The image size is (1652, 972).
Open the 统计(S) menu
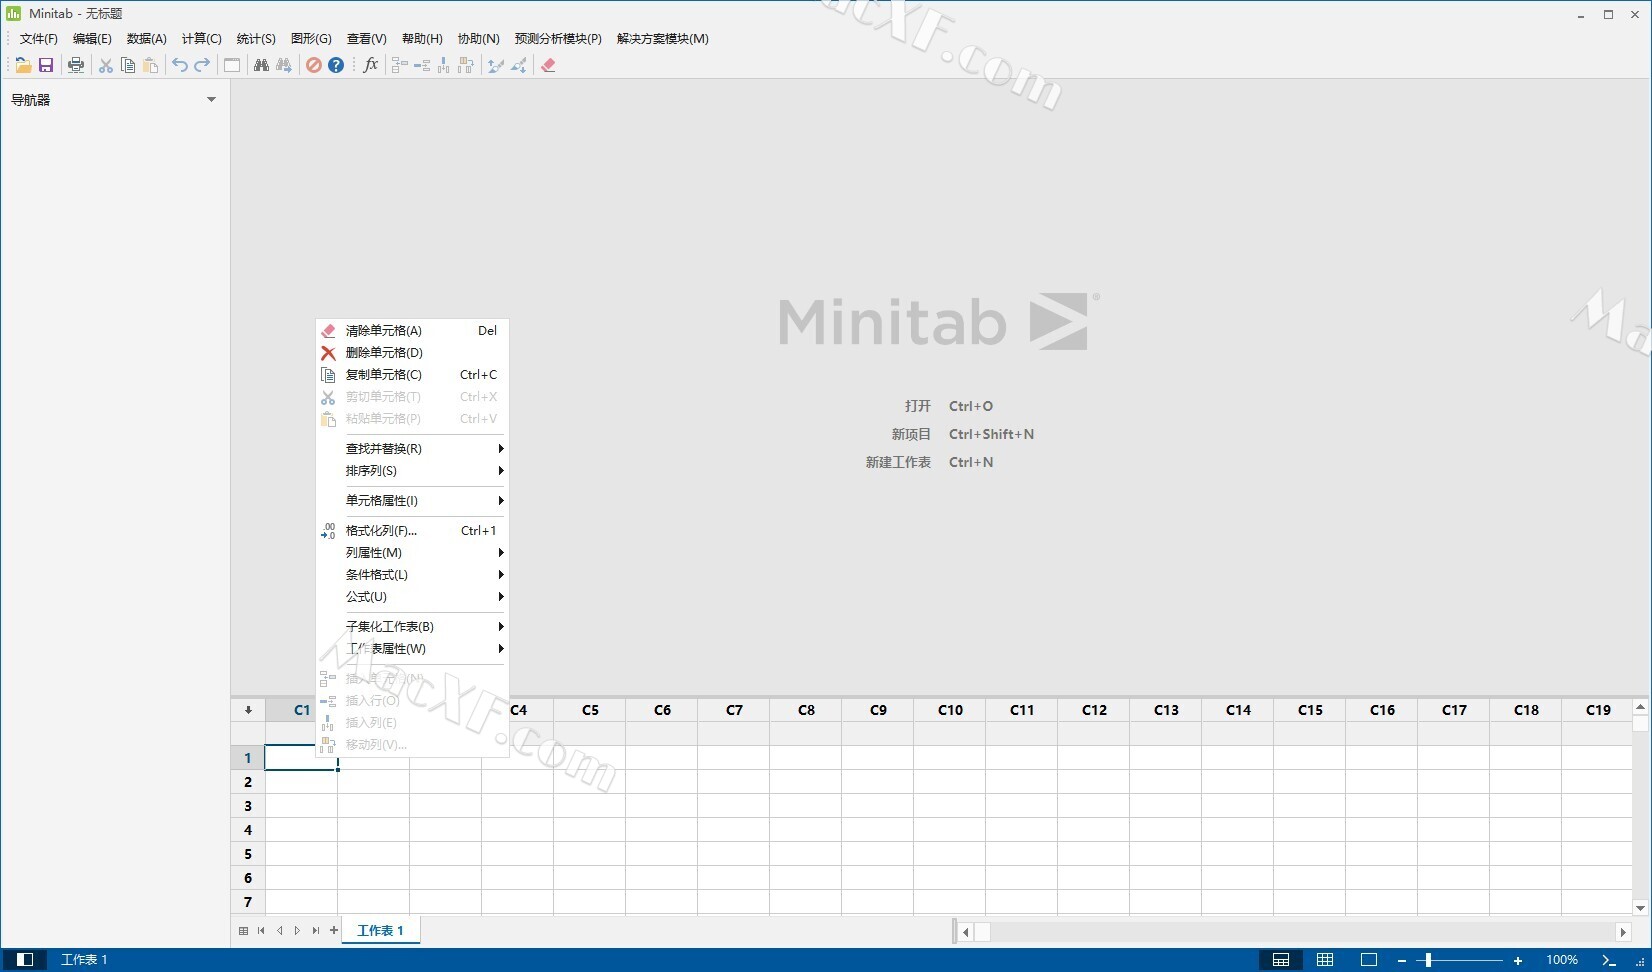pyautogui.click(x=256, y=39)
